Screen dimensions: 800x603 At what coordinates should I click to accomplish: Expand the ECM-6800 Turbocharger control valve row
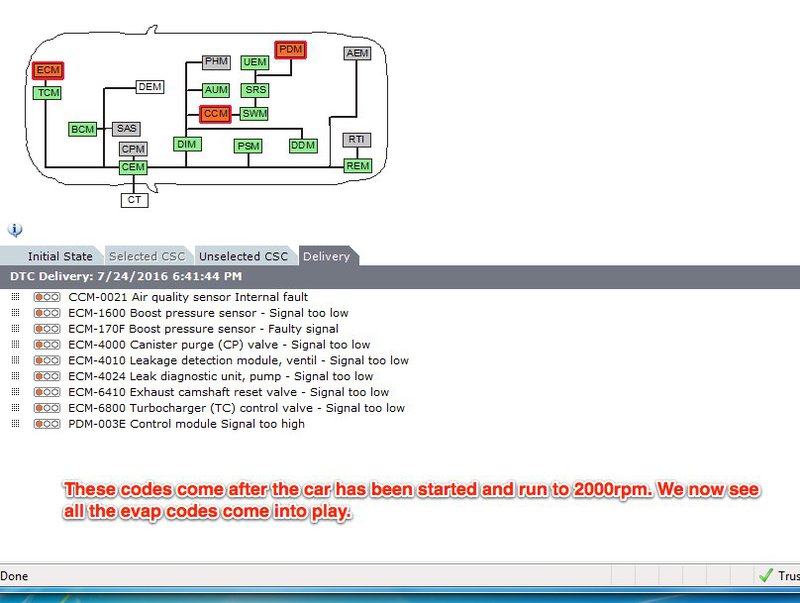[15, 408]
